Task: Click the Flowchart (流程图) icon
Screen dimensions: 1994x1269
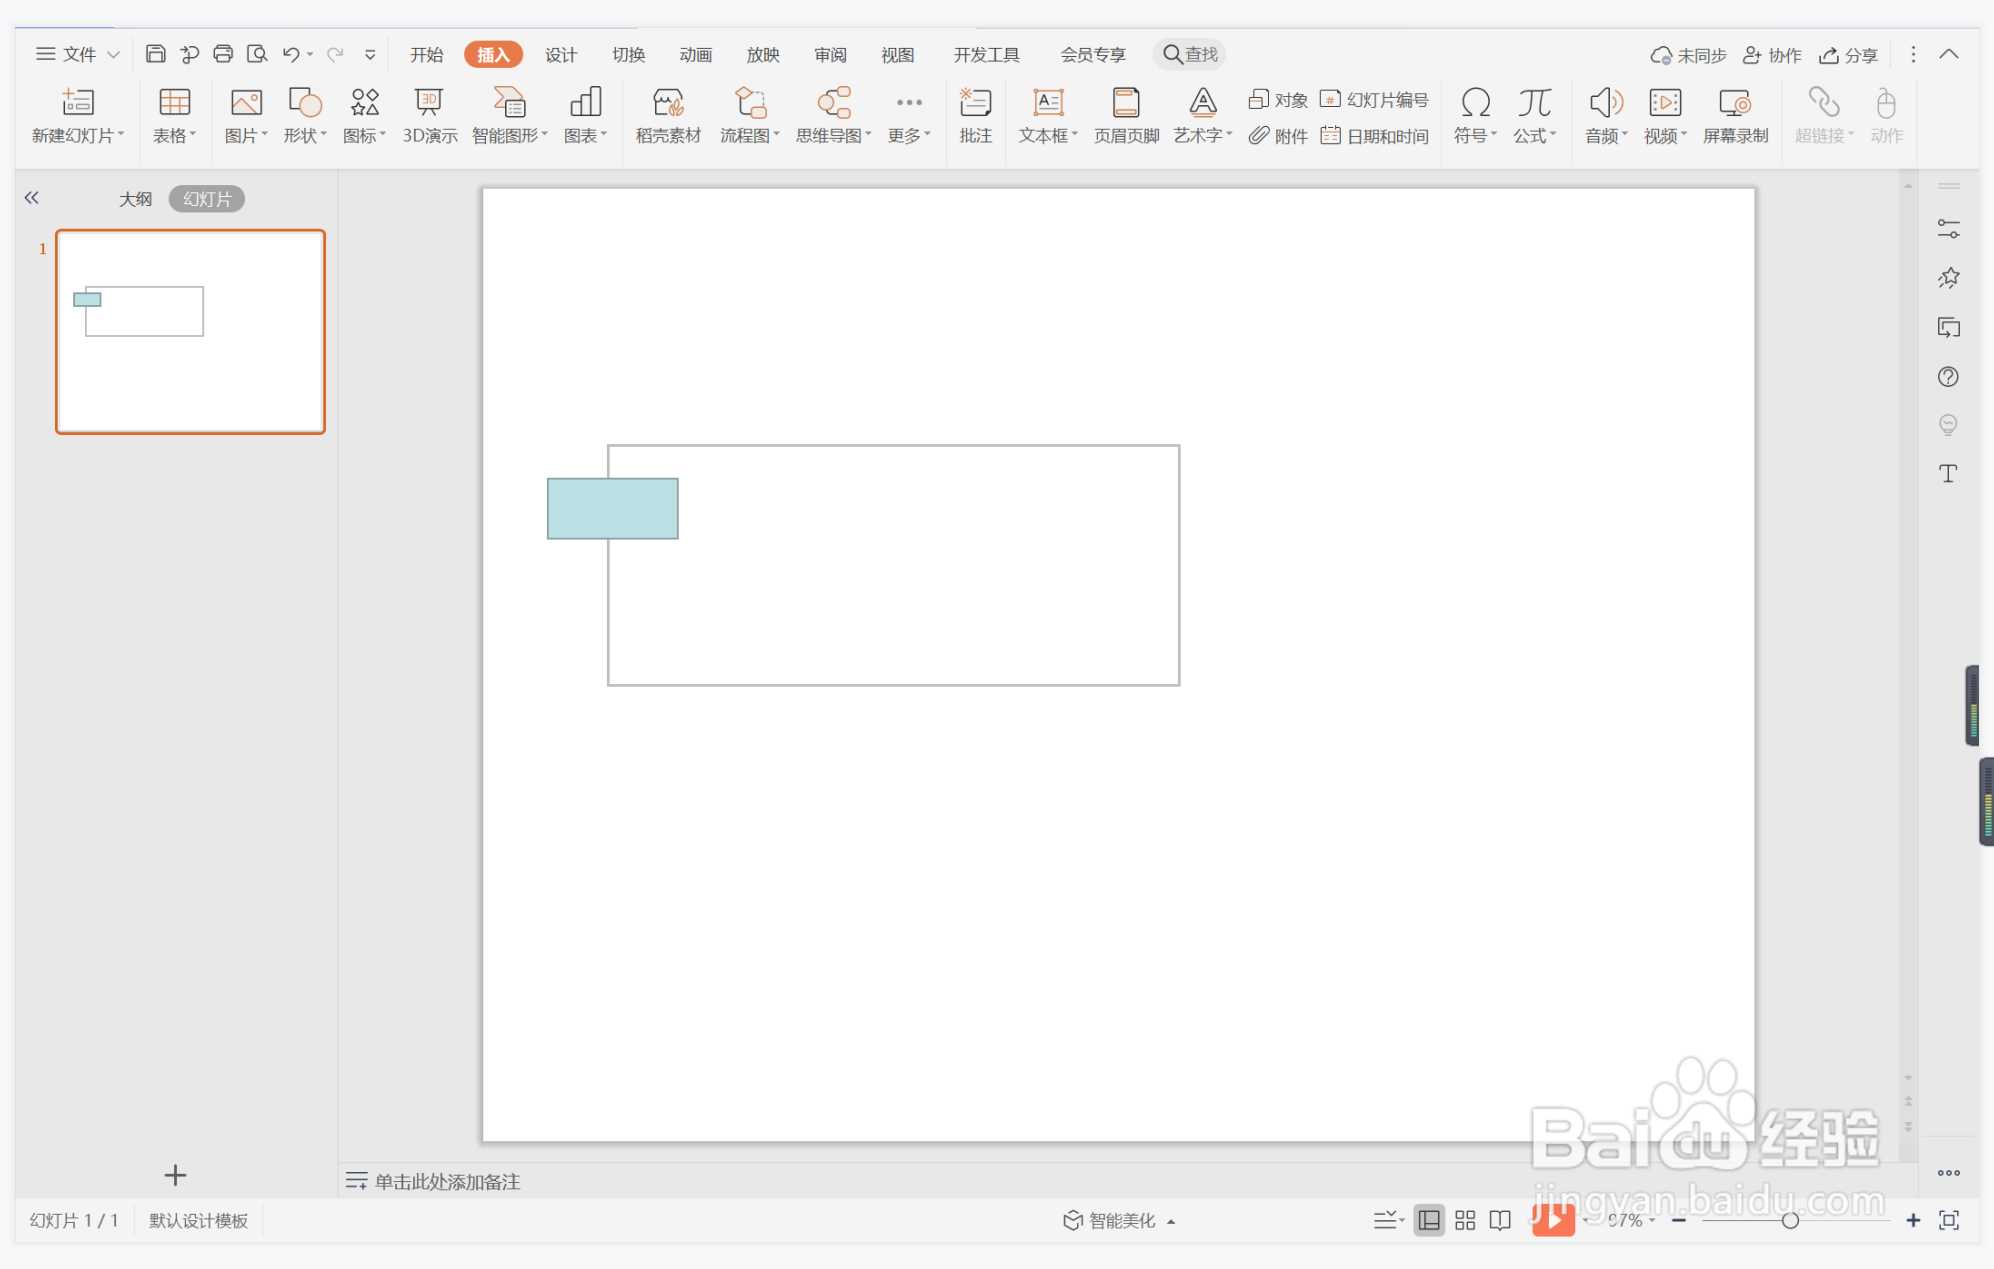Action: click(x=749, y=103)
